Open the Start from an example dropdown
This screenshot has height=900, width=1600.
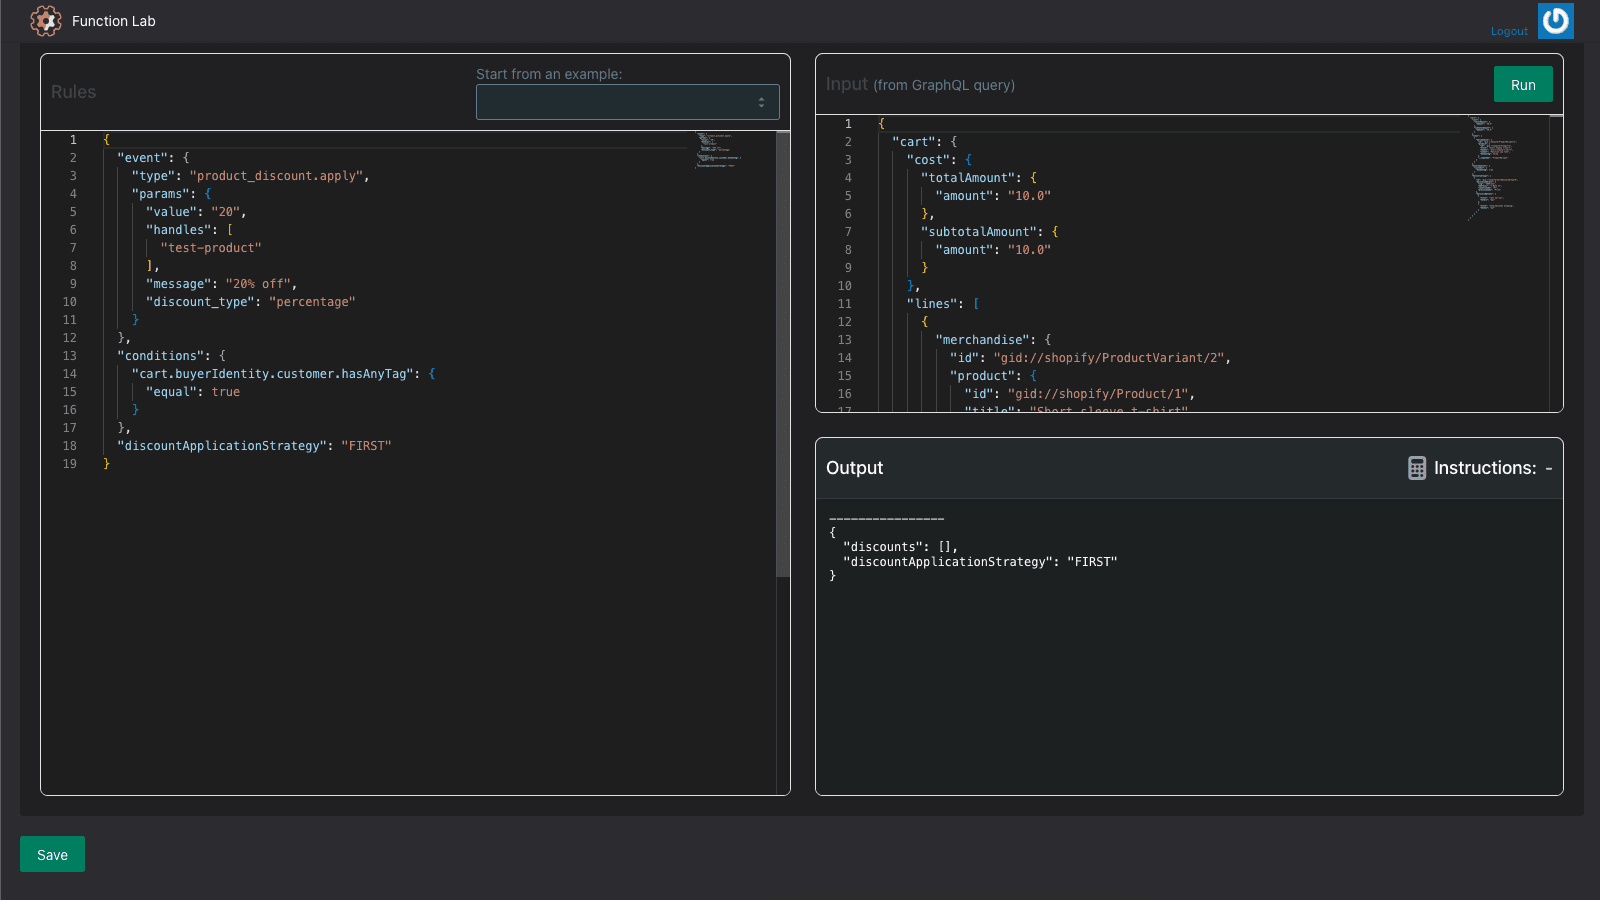click(x=627, y=102)
